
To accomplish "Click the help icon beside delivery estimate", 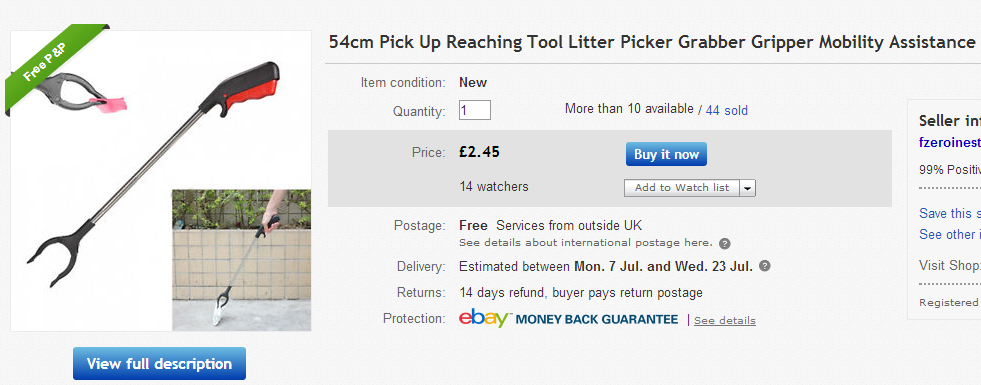I will pyautogui.click(x=765, y=266).
